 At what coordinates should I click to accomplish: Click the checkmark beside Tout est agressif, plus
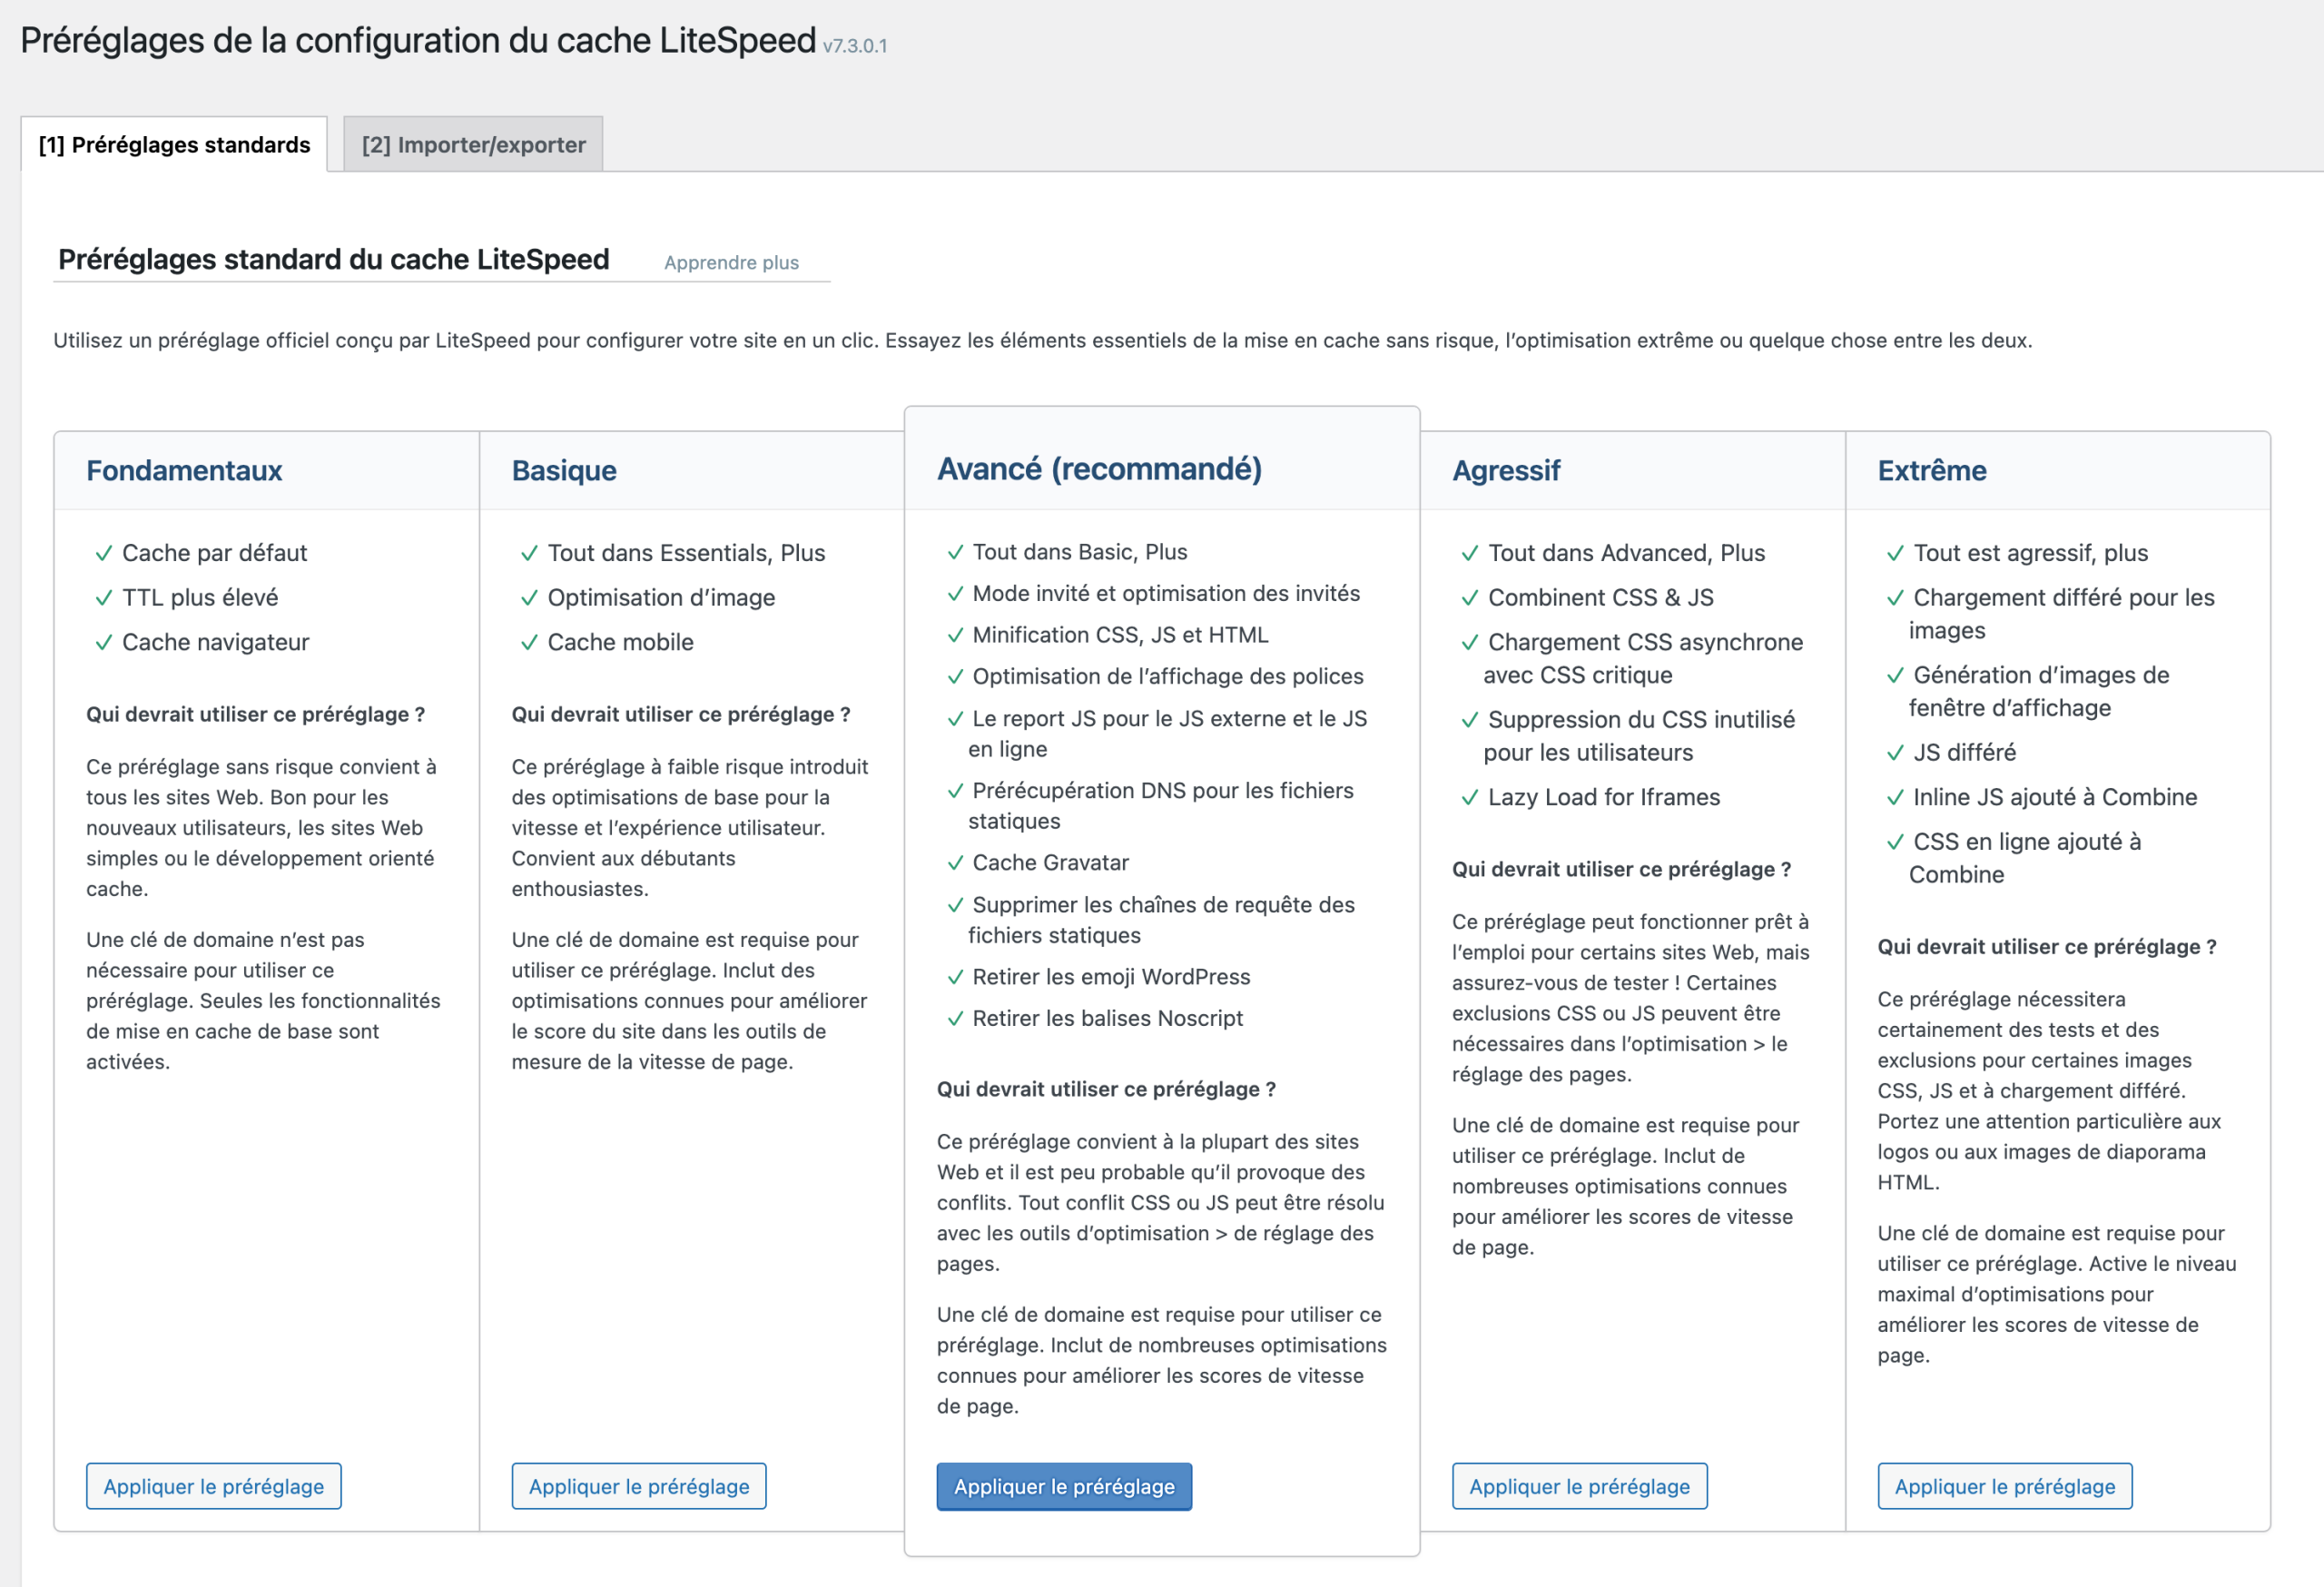coord(1895,553)
